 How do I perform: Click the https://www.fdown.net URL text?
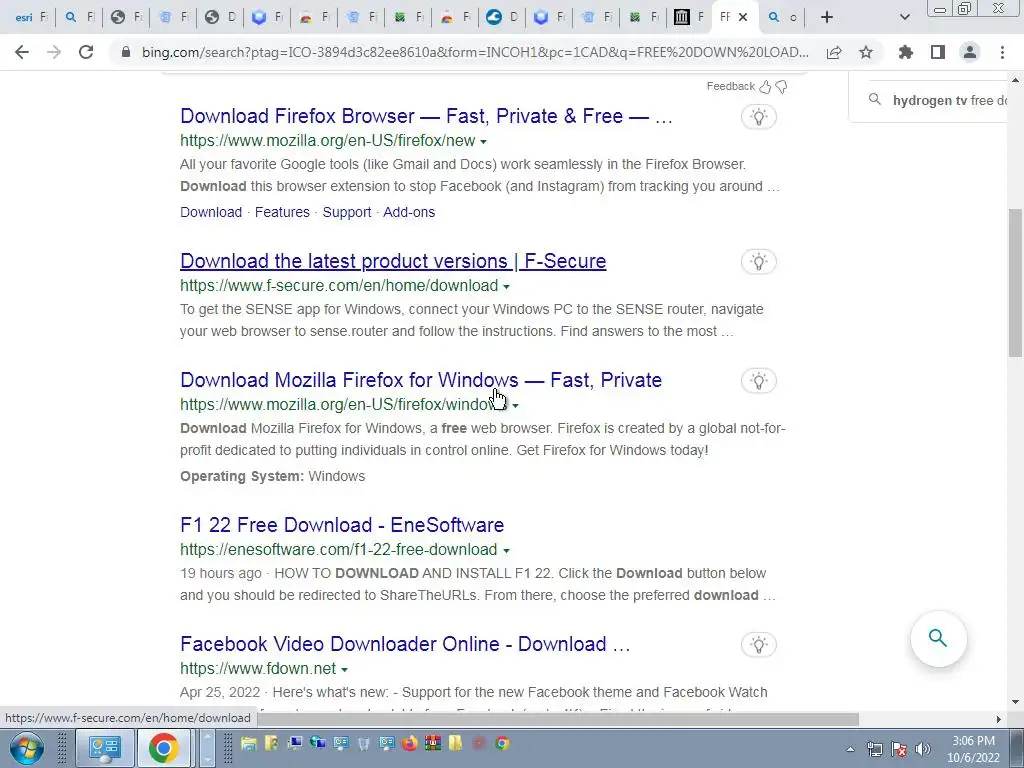coord(258,669)
